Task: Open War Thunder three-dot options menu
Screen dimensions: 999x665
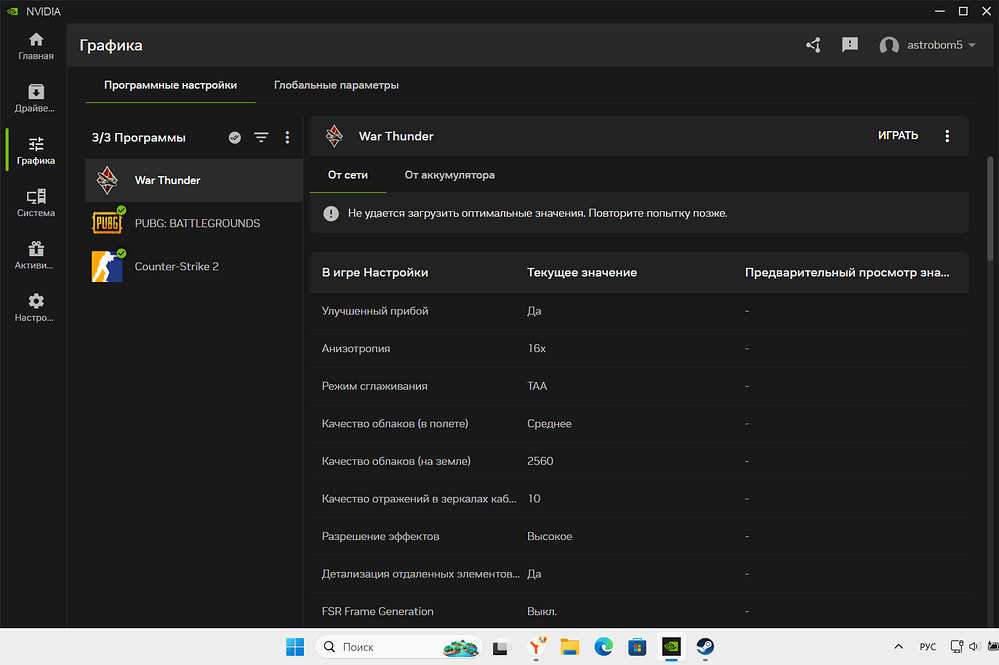Action: [947, 136]
